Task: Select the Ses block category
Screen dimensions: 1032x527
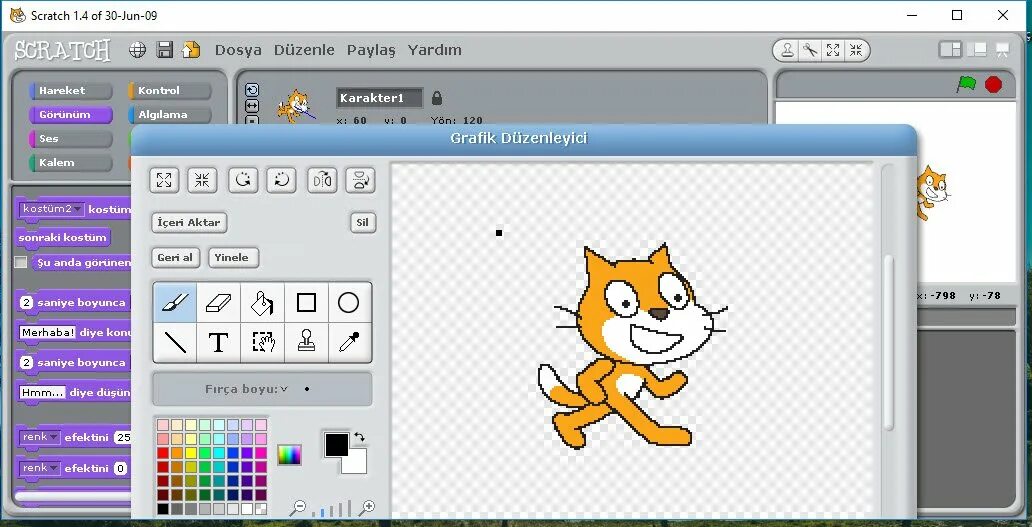Action: pyautogui.click(x=71, y=139)
